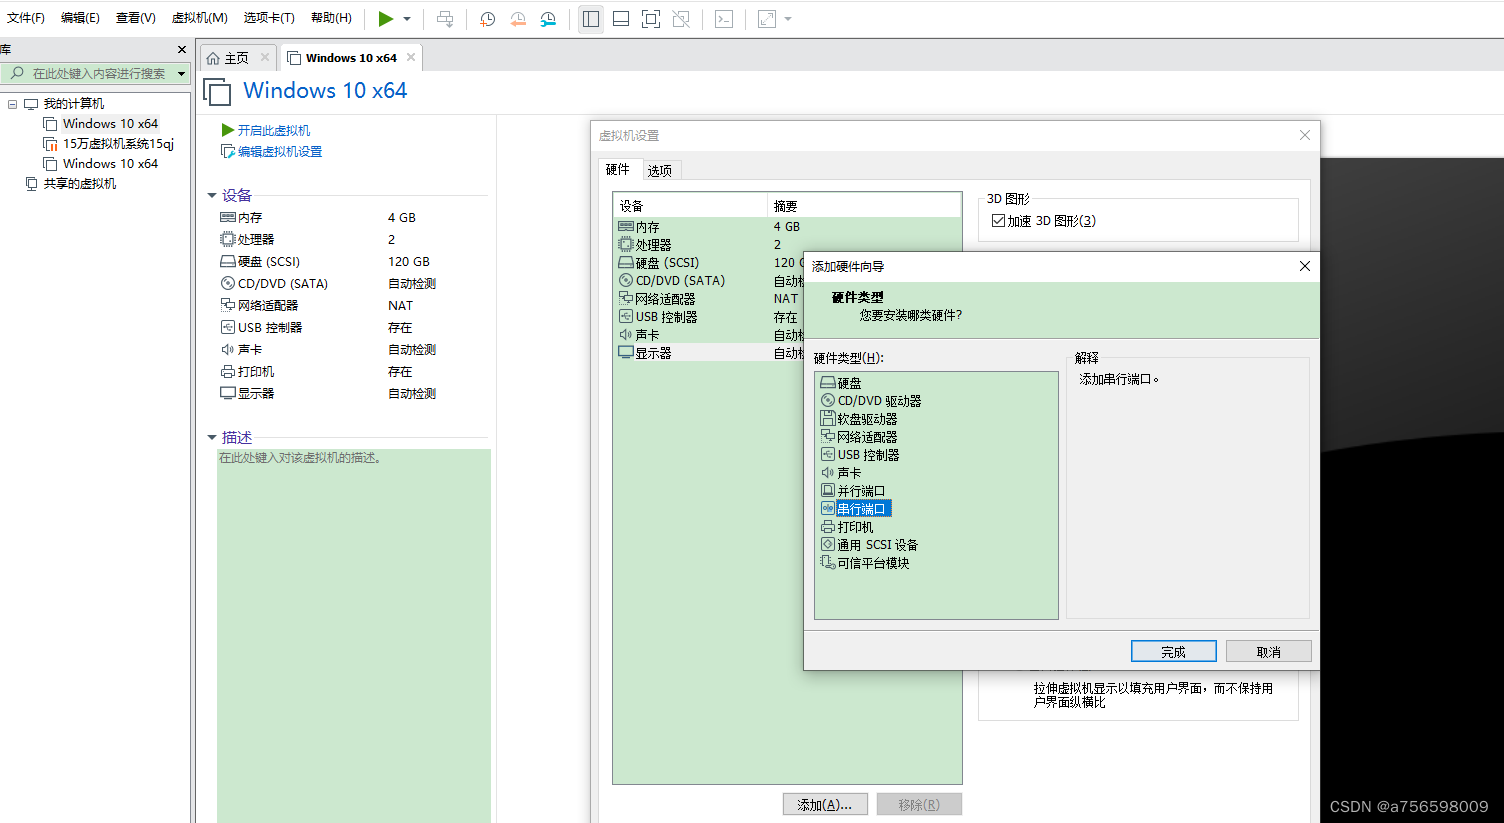Open the 查看(V) menu

pyautogui.click(x=136, y=18)
